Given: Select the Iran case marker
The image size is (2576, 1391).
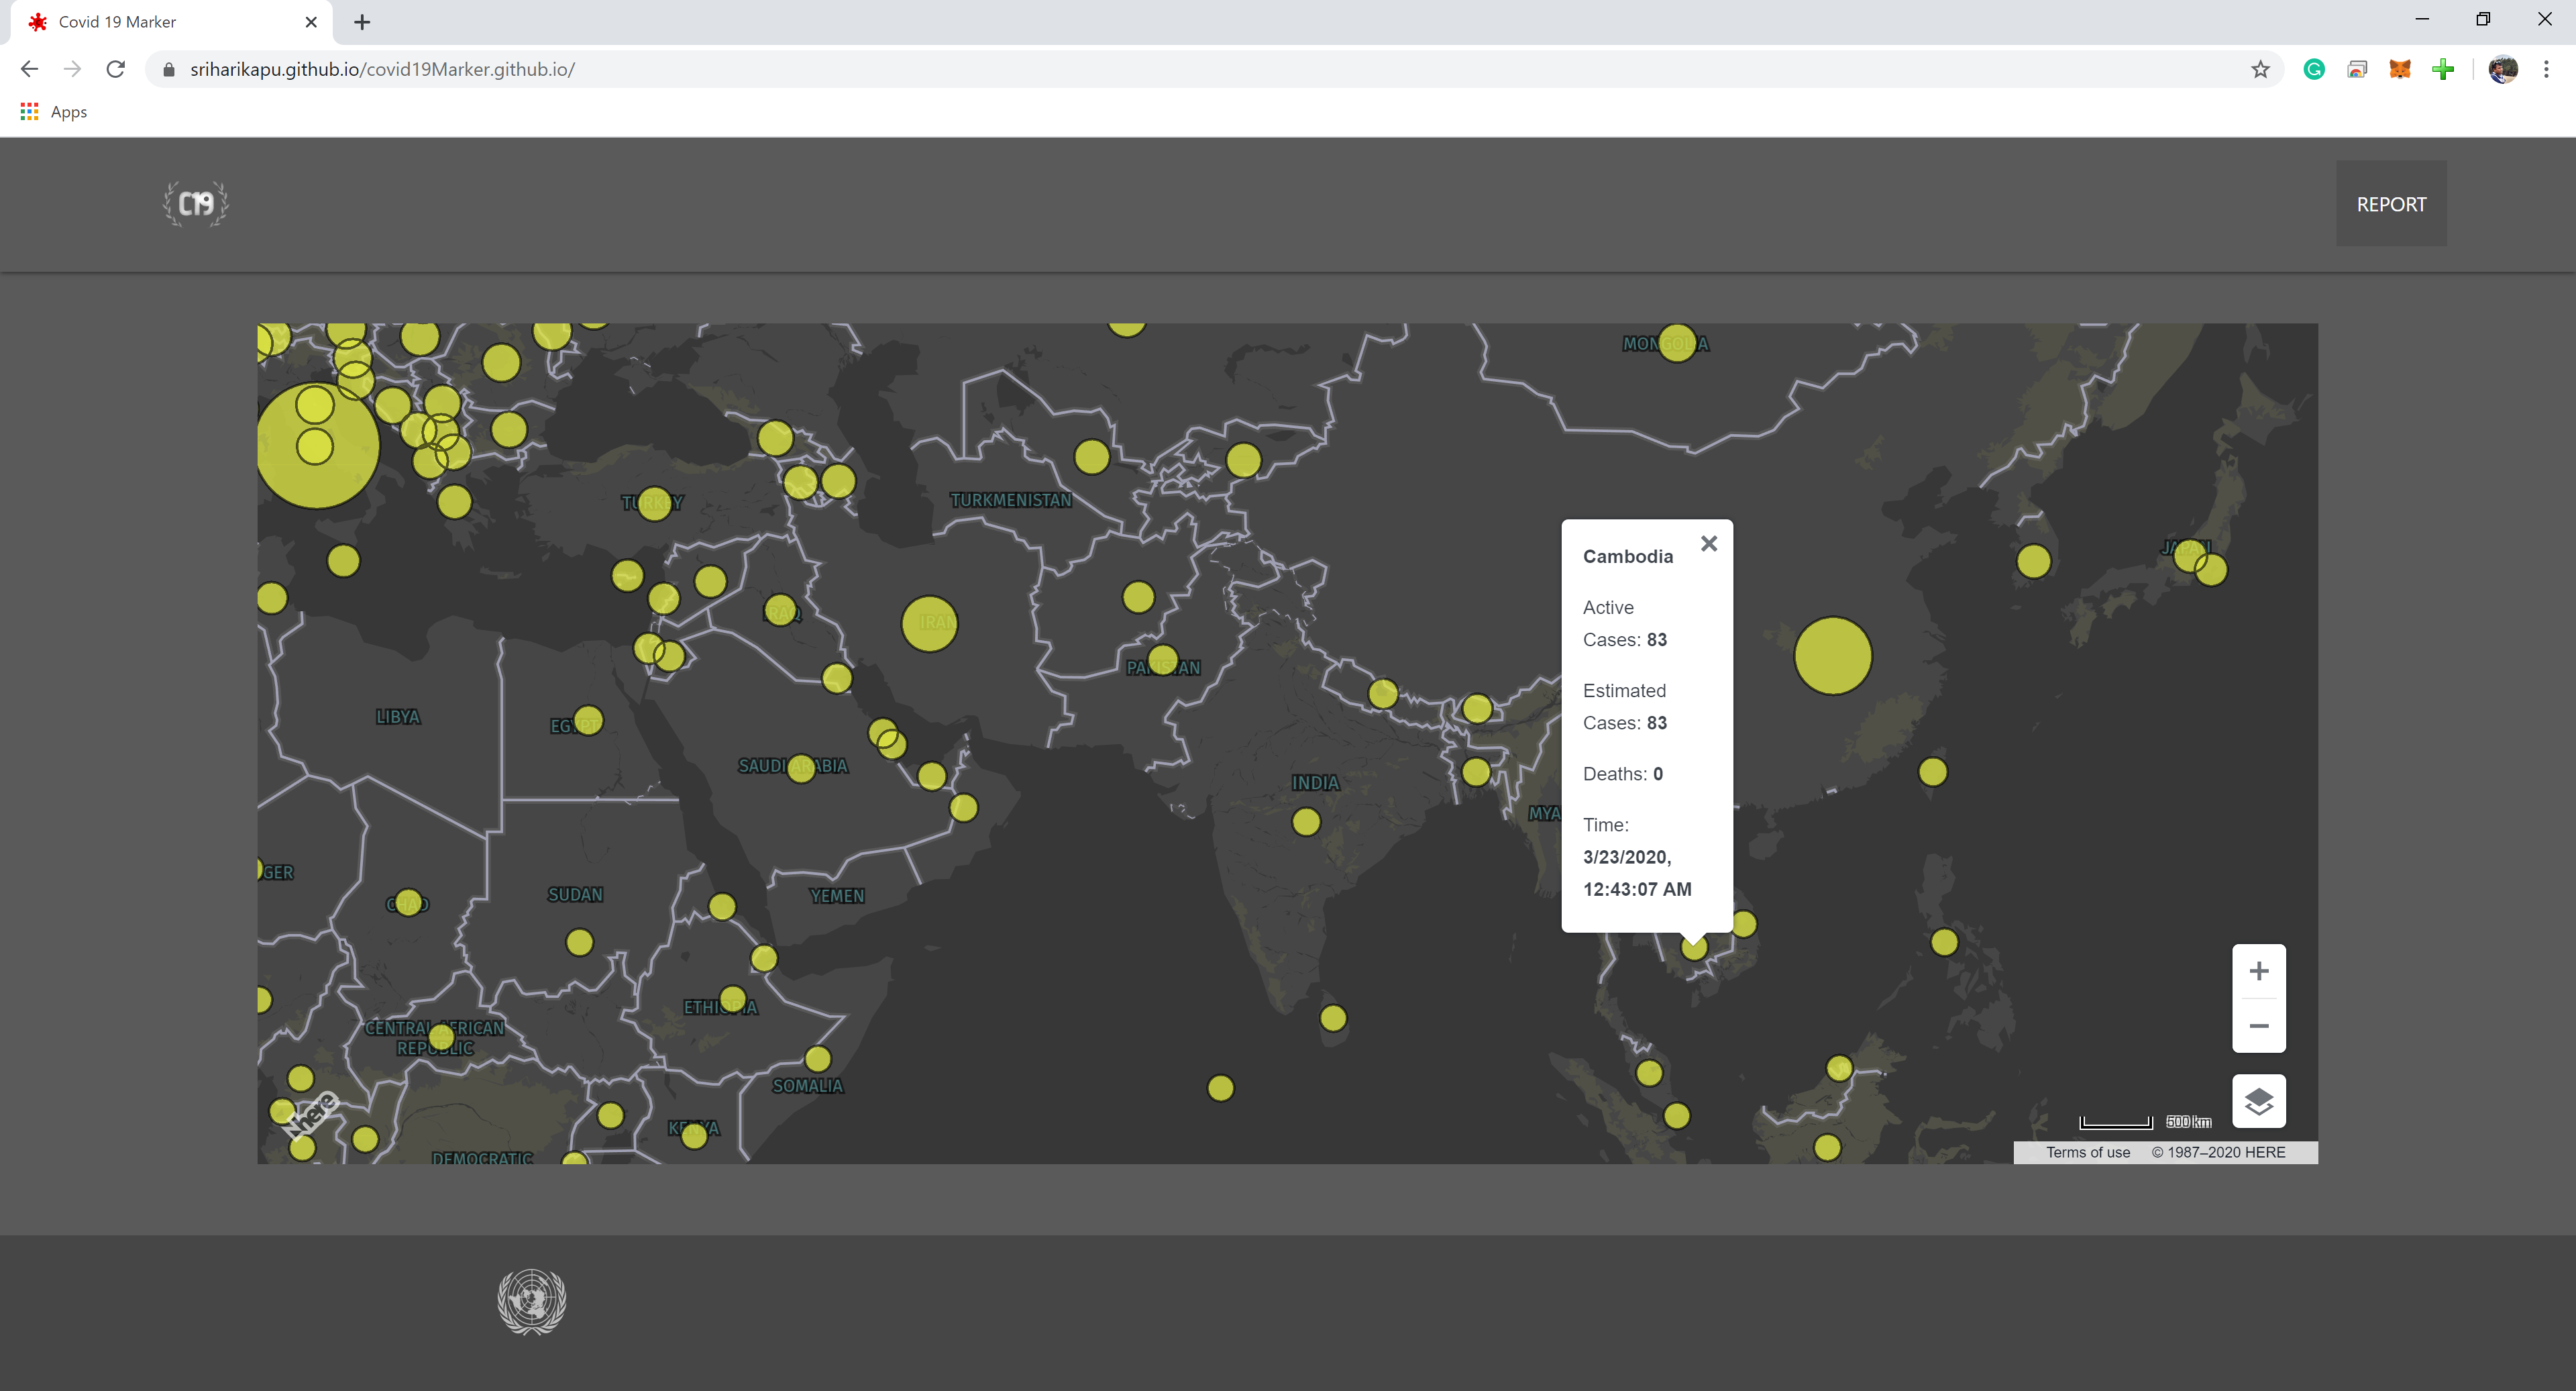Looking at the screenshot, I should click(929, 623).
